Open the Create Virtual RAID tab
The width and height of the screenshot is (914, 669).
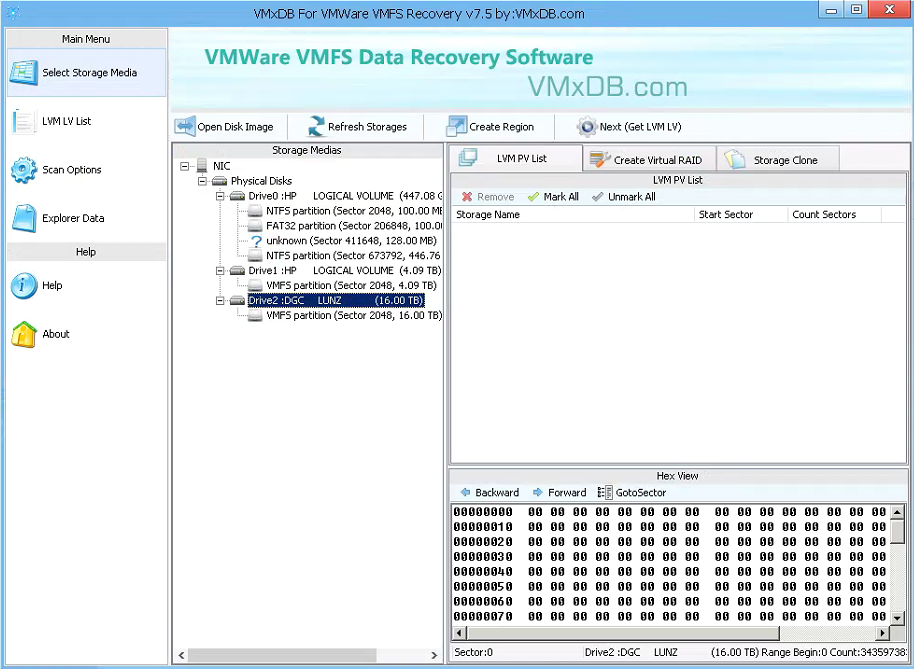[x=649, y=160]
